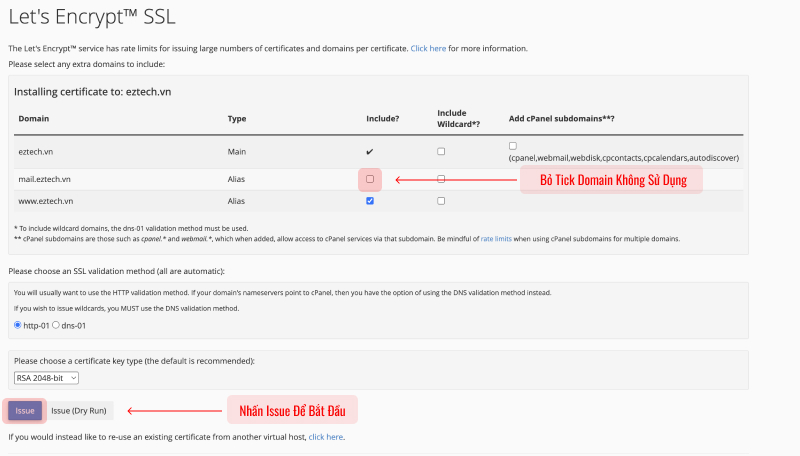800x456 pixels.
Task: Select the dns-01 validation method
Action: point(56,325)
